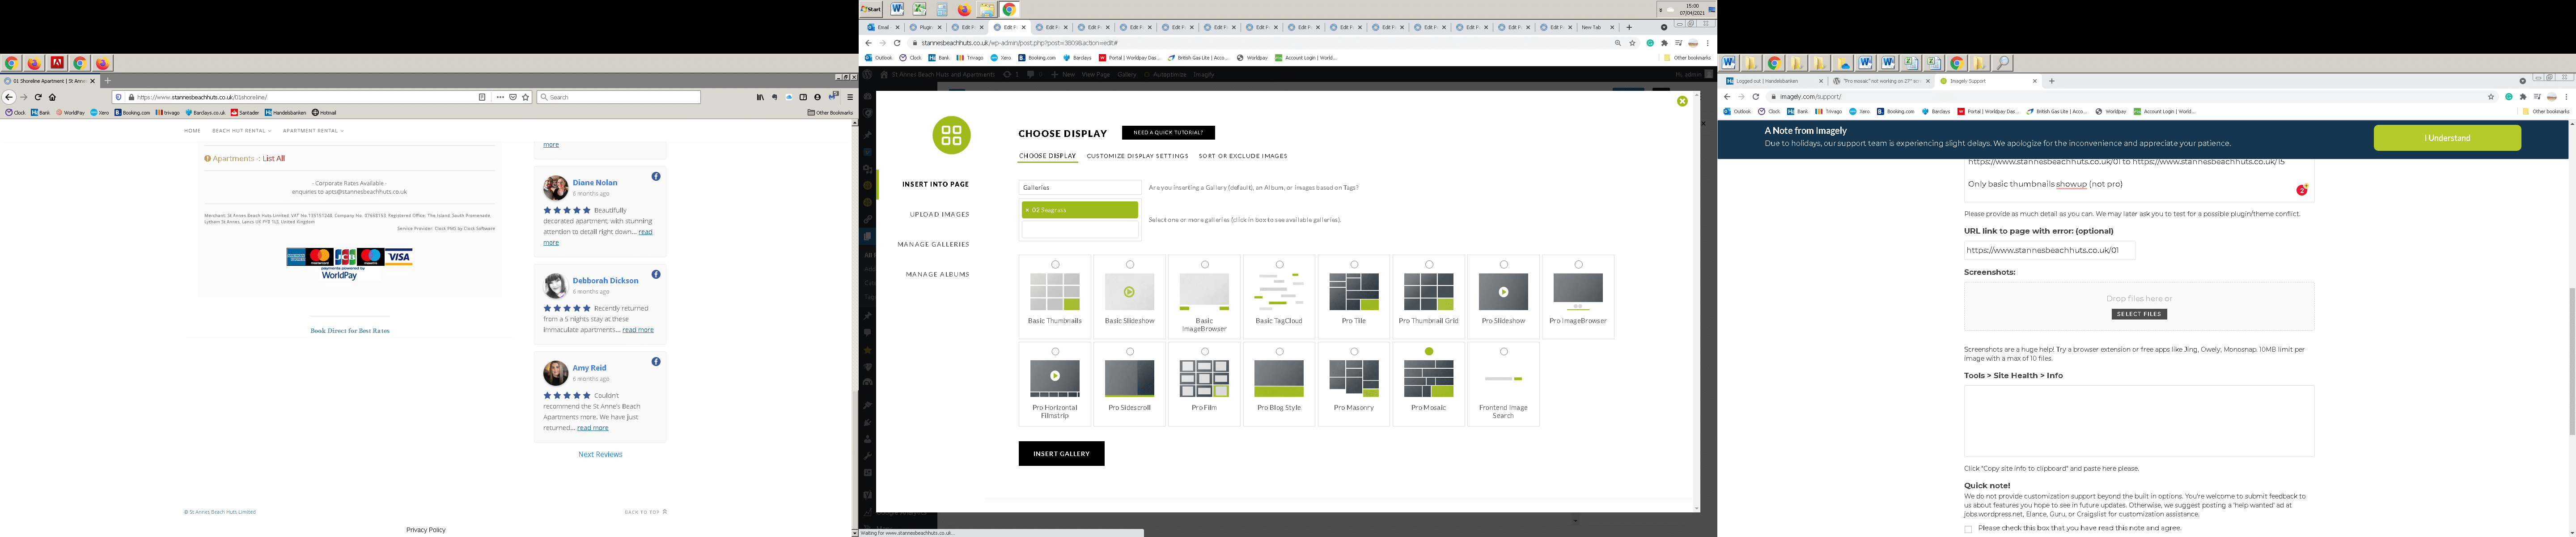This screenshot has height=537, width=2576.
Task: Click Select Files upload button
Action: [x=2139, y=314]
